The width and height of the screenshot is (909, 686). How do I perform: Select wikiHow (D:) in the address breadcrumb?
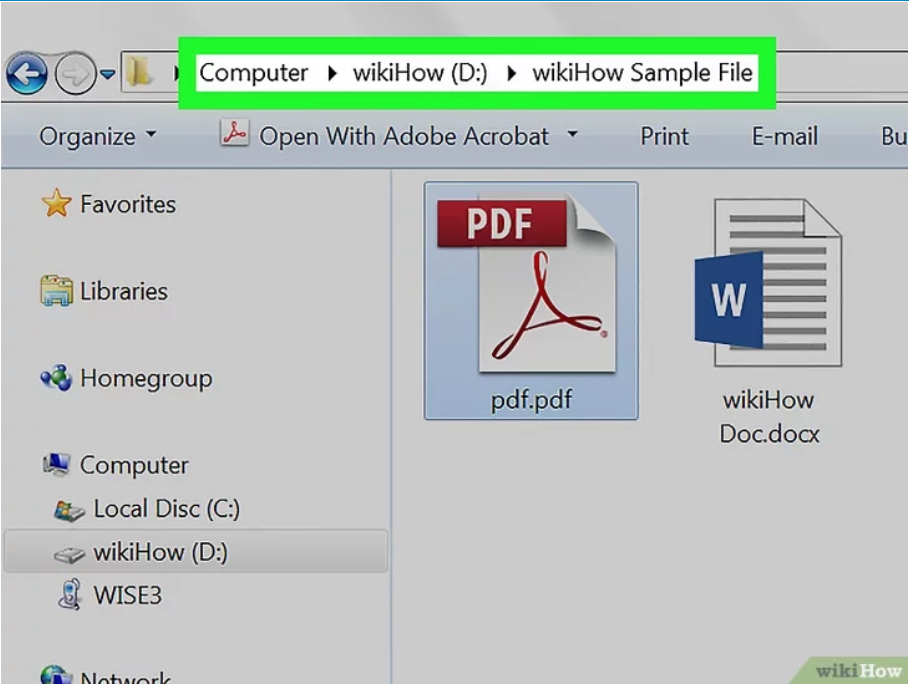point(420,73)
